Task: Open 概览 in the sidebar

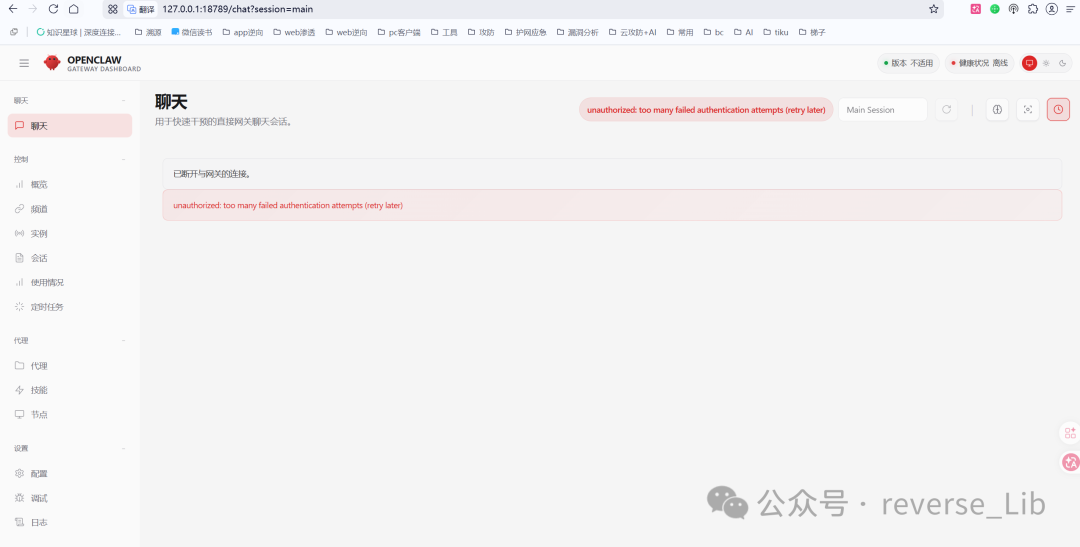Action: pyautogui.click(x=70, y=185)
